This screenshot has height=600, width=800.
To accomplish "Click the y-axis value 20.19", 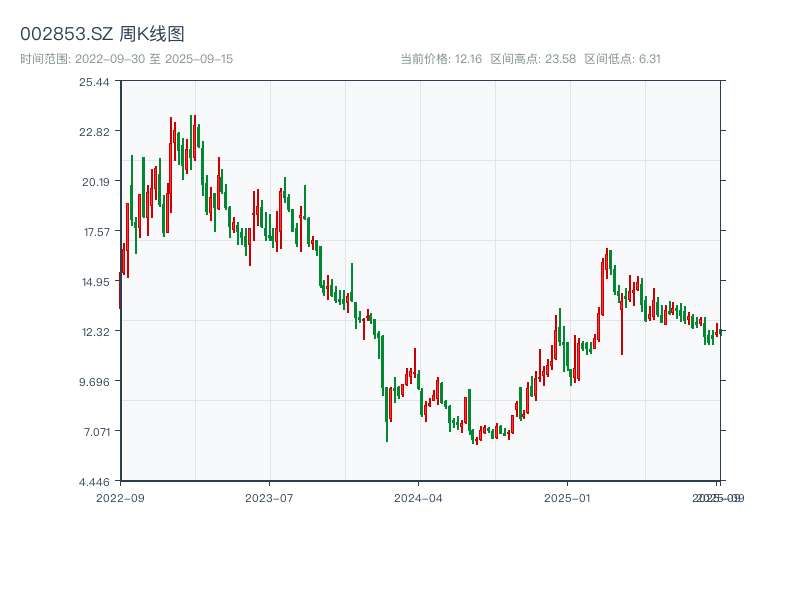I will coord(95,182).
